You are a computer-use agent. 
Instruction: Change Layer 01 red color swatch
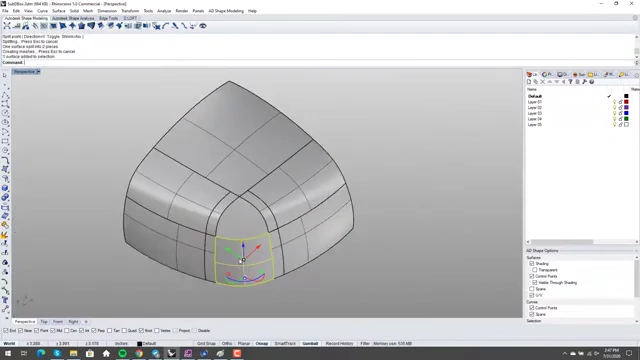[x=626, y=102]
